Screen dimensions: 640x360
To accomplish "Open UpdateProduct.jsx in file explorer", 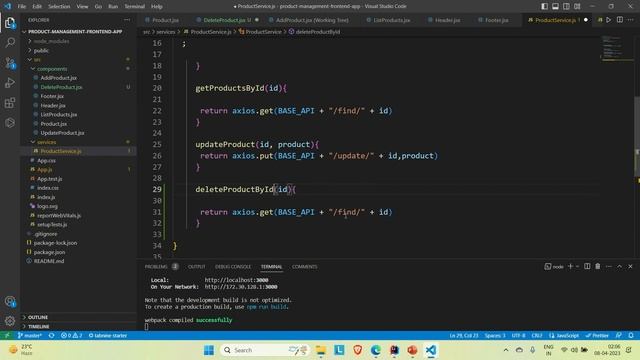I will tap(62, 133).
